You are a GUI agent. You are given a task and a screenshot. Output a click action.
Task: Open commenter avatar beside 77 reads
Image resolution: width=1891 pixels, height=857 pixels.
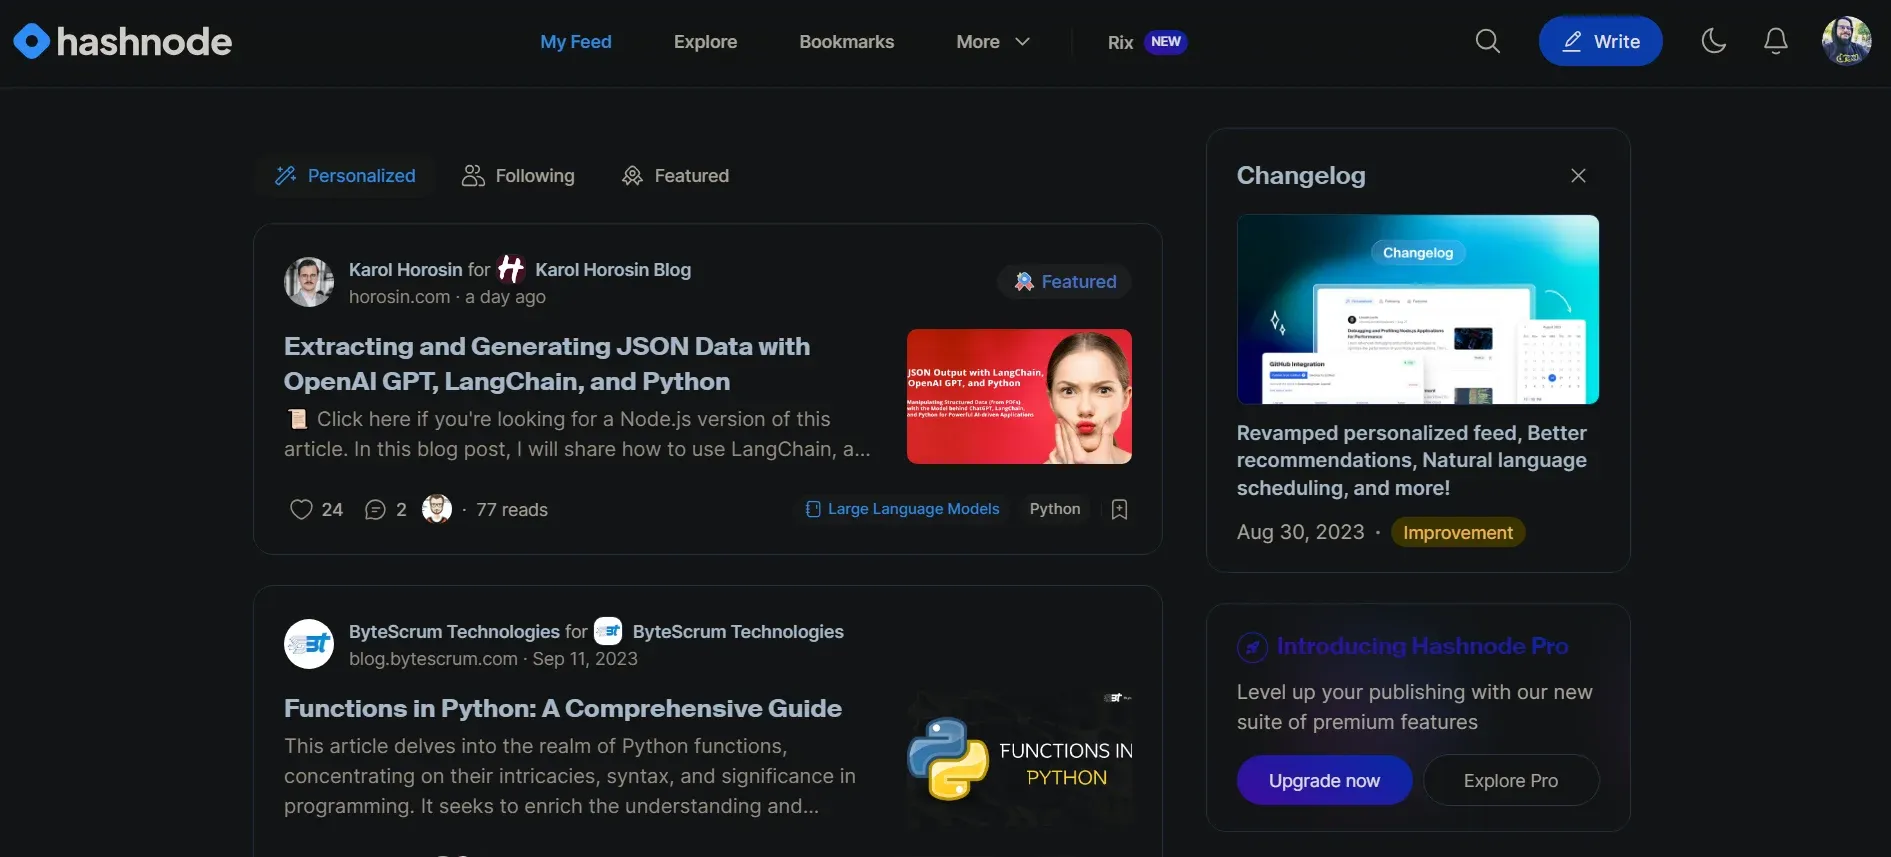click(x=437, y=509)
